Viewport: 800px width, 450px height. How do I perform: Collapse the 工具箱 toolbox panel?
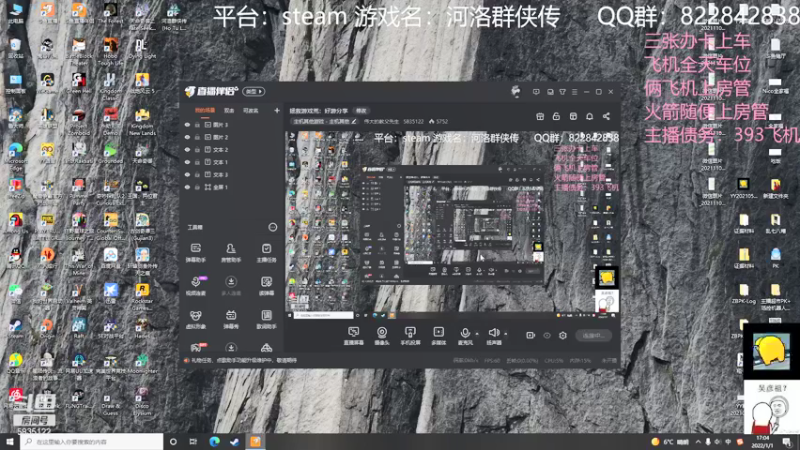pyautogui.click(x=272, y=227)
